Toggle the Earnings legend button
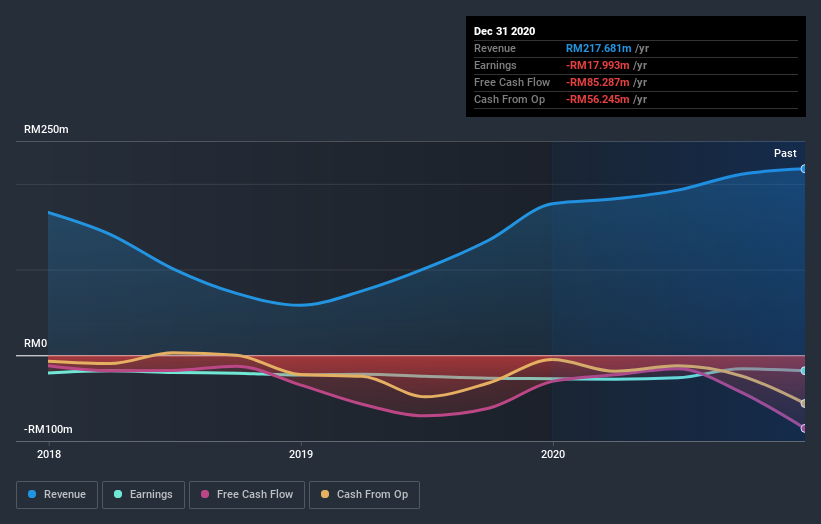 click(143, 495)
